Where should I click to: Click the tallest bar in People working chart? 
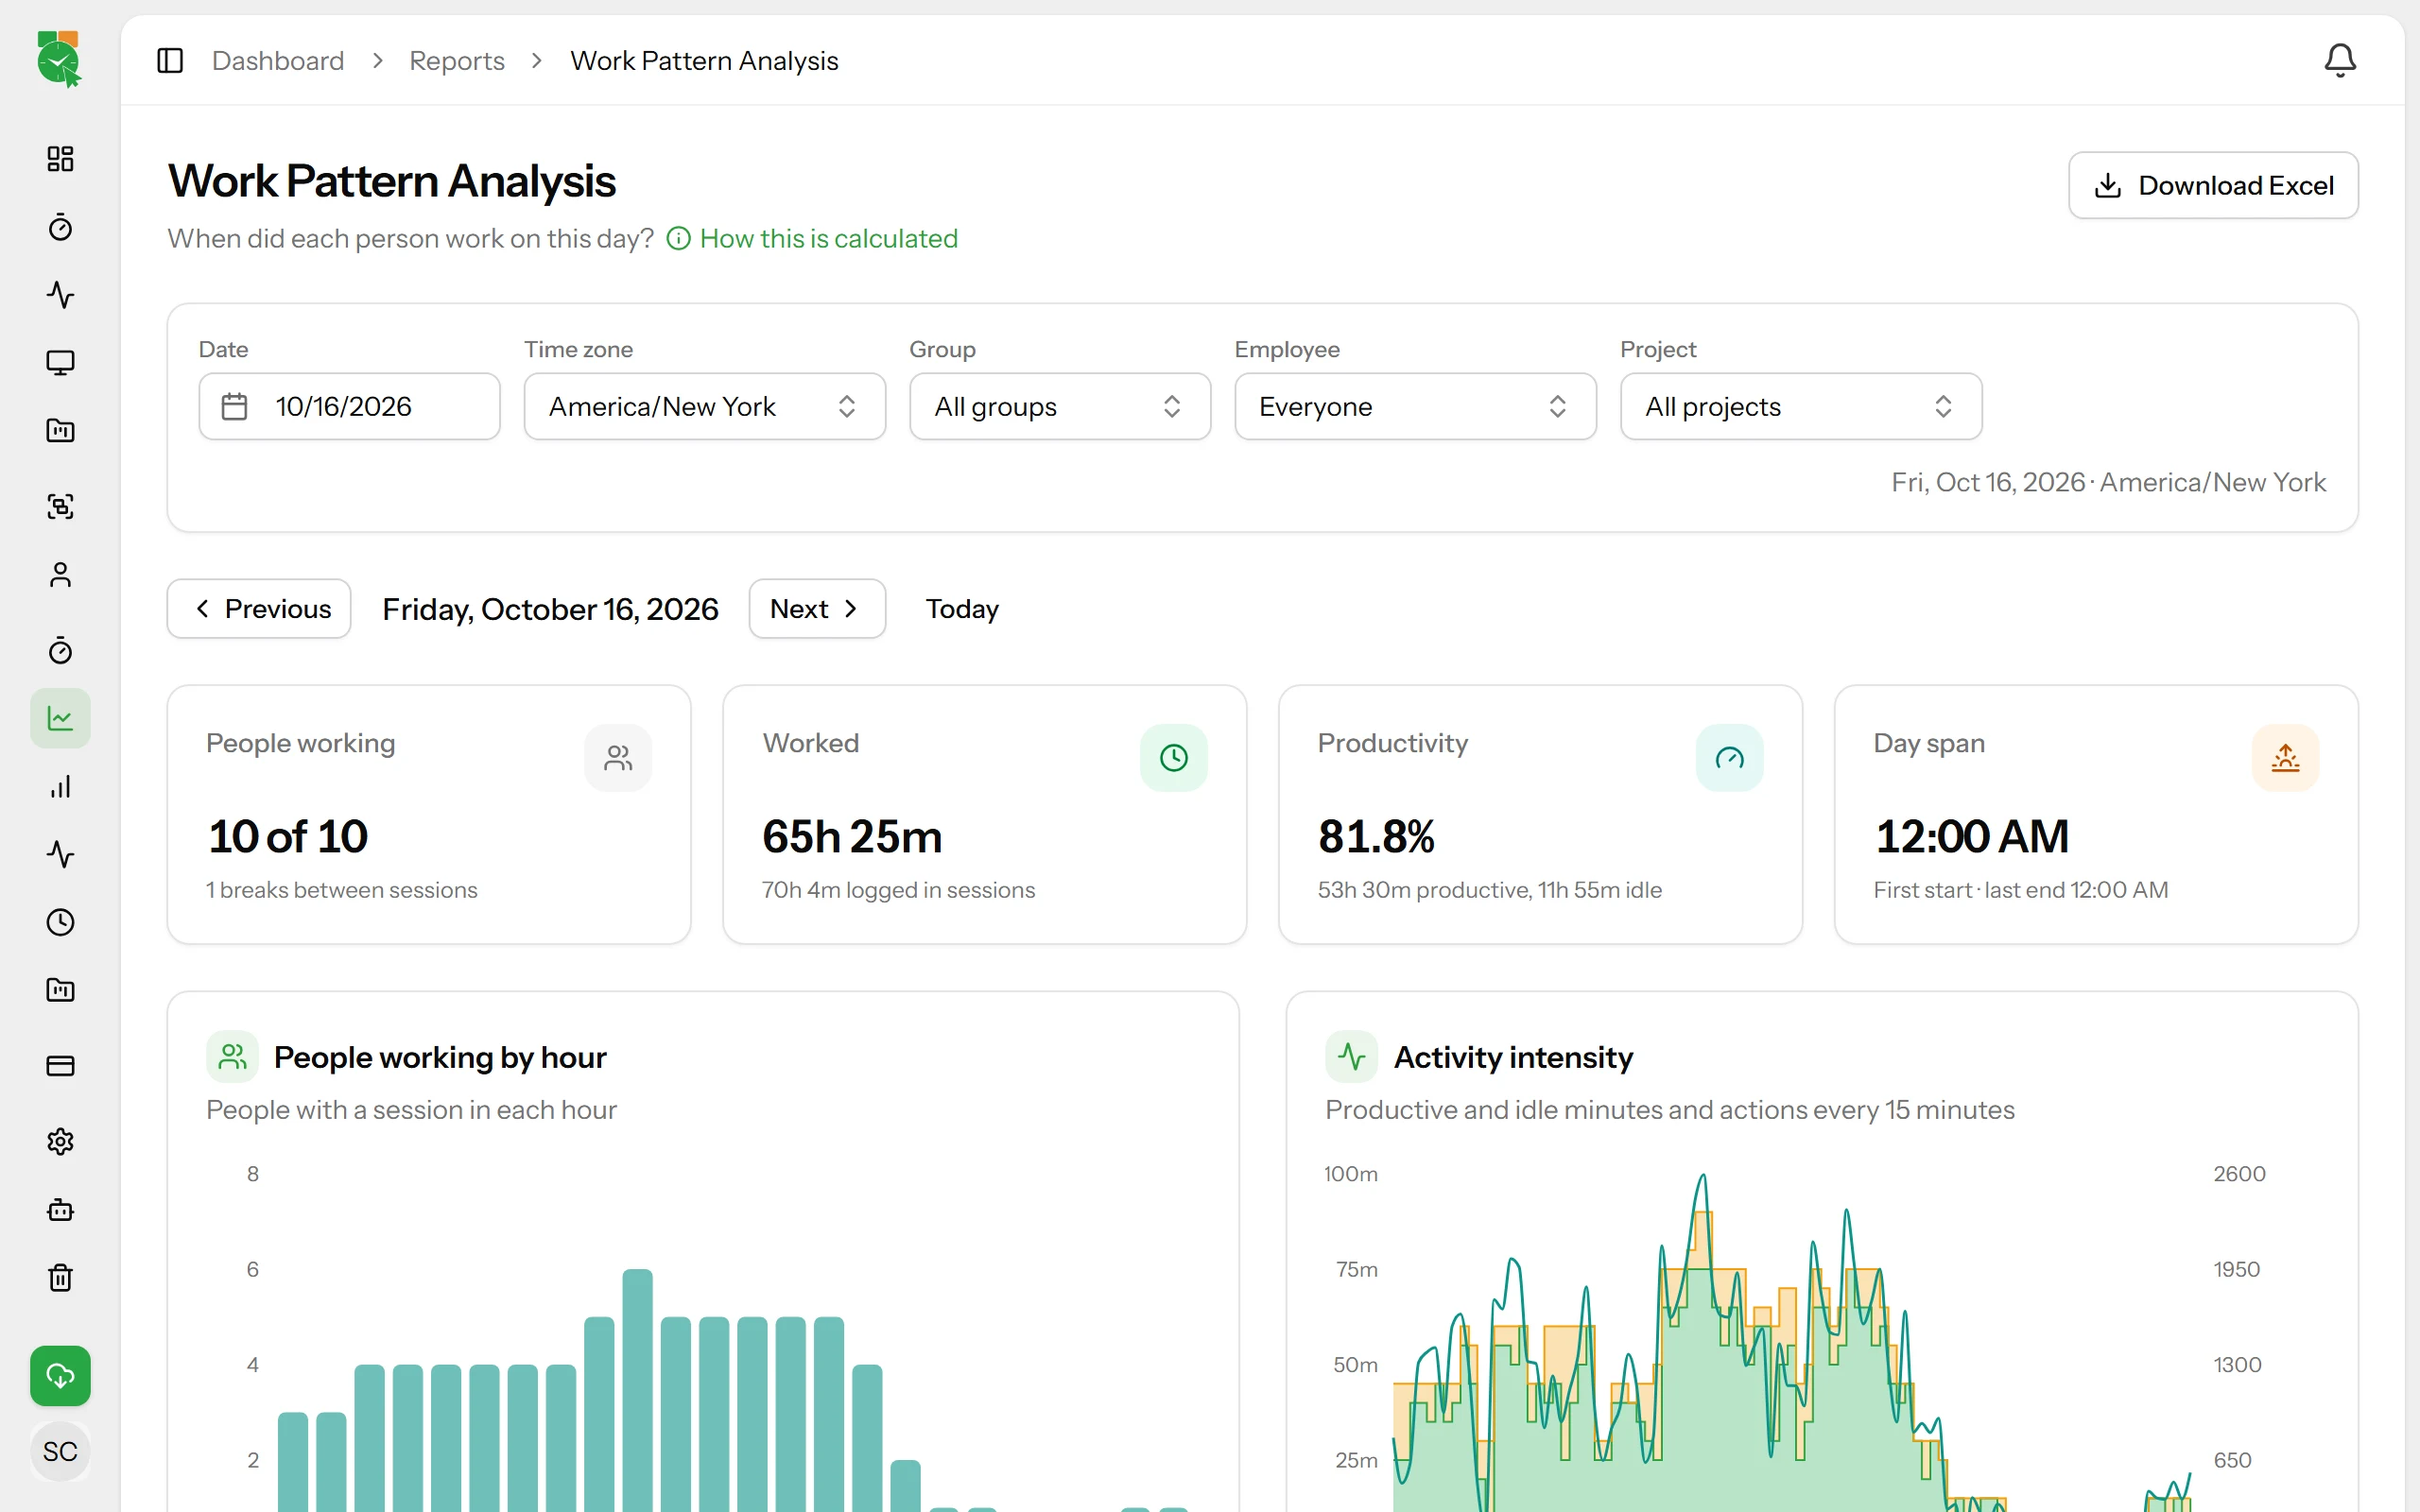tap(637, 1390)
